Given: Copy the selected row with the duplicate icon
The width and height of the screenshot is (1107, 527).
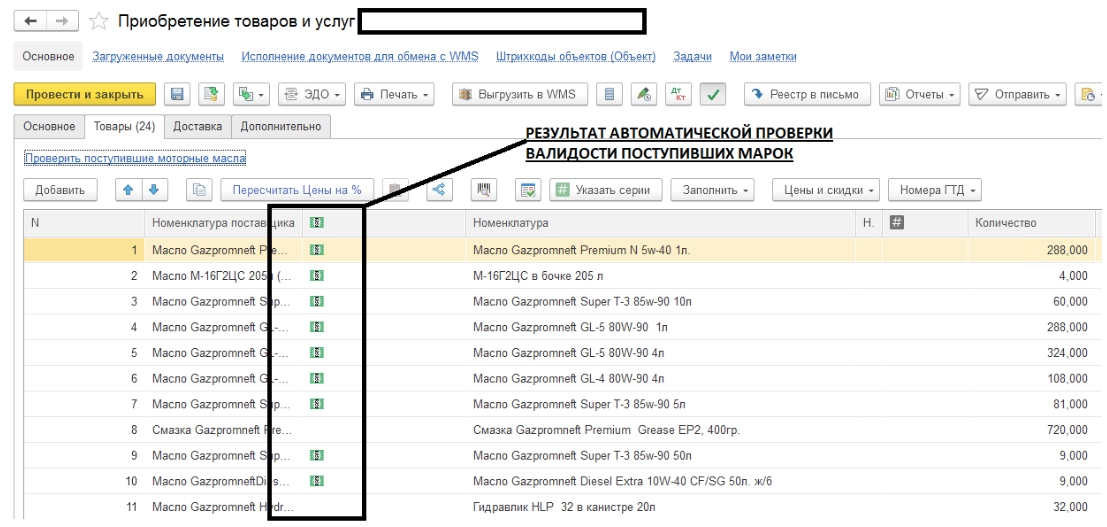Looking at the screenshot, I should pos(200,189).
